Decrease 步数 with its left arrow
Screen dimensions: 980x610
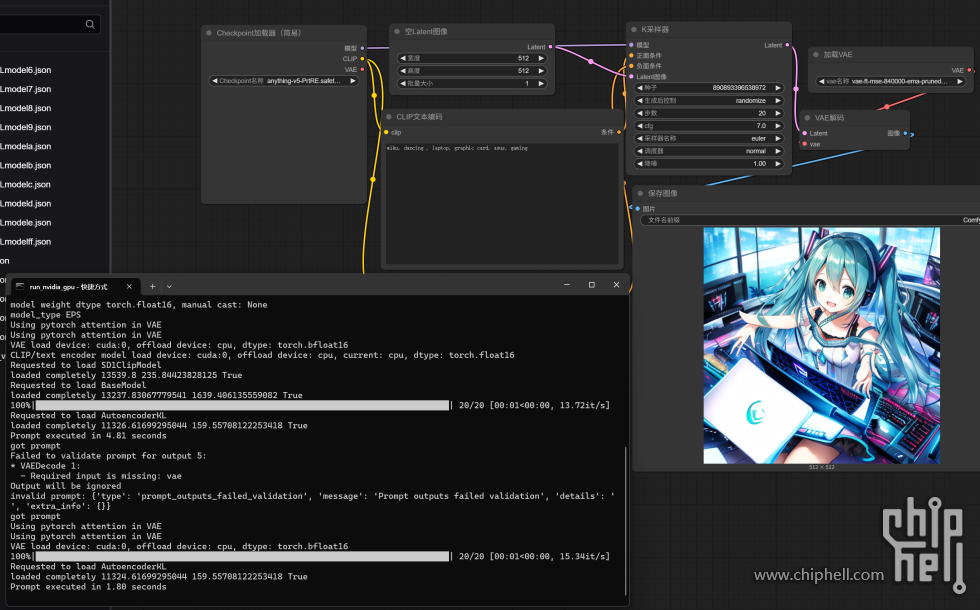[x=639, y=113]
